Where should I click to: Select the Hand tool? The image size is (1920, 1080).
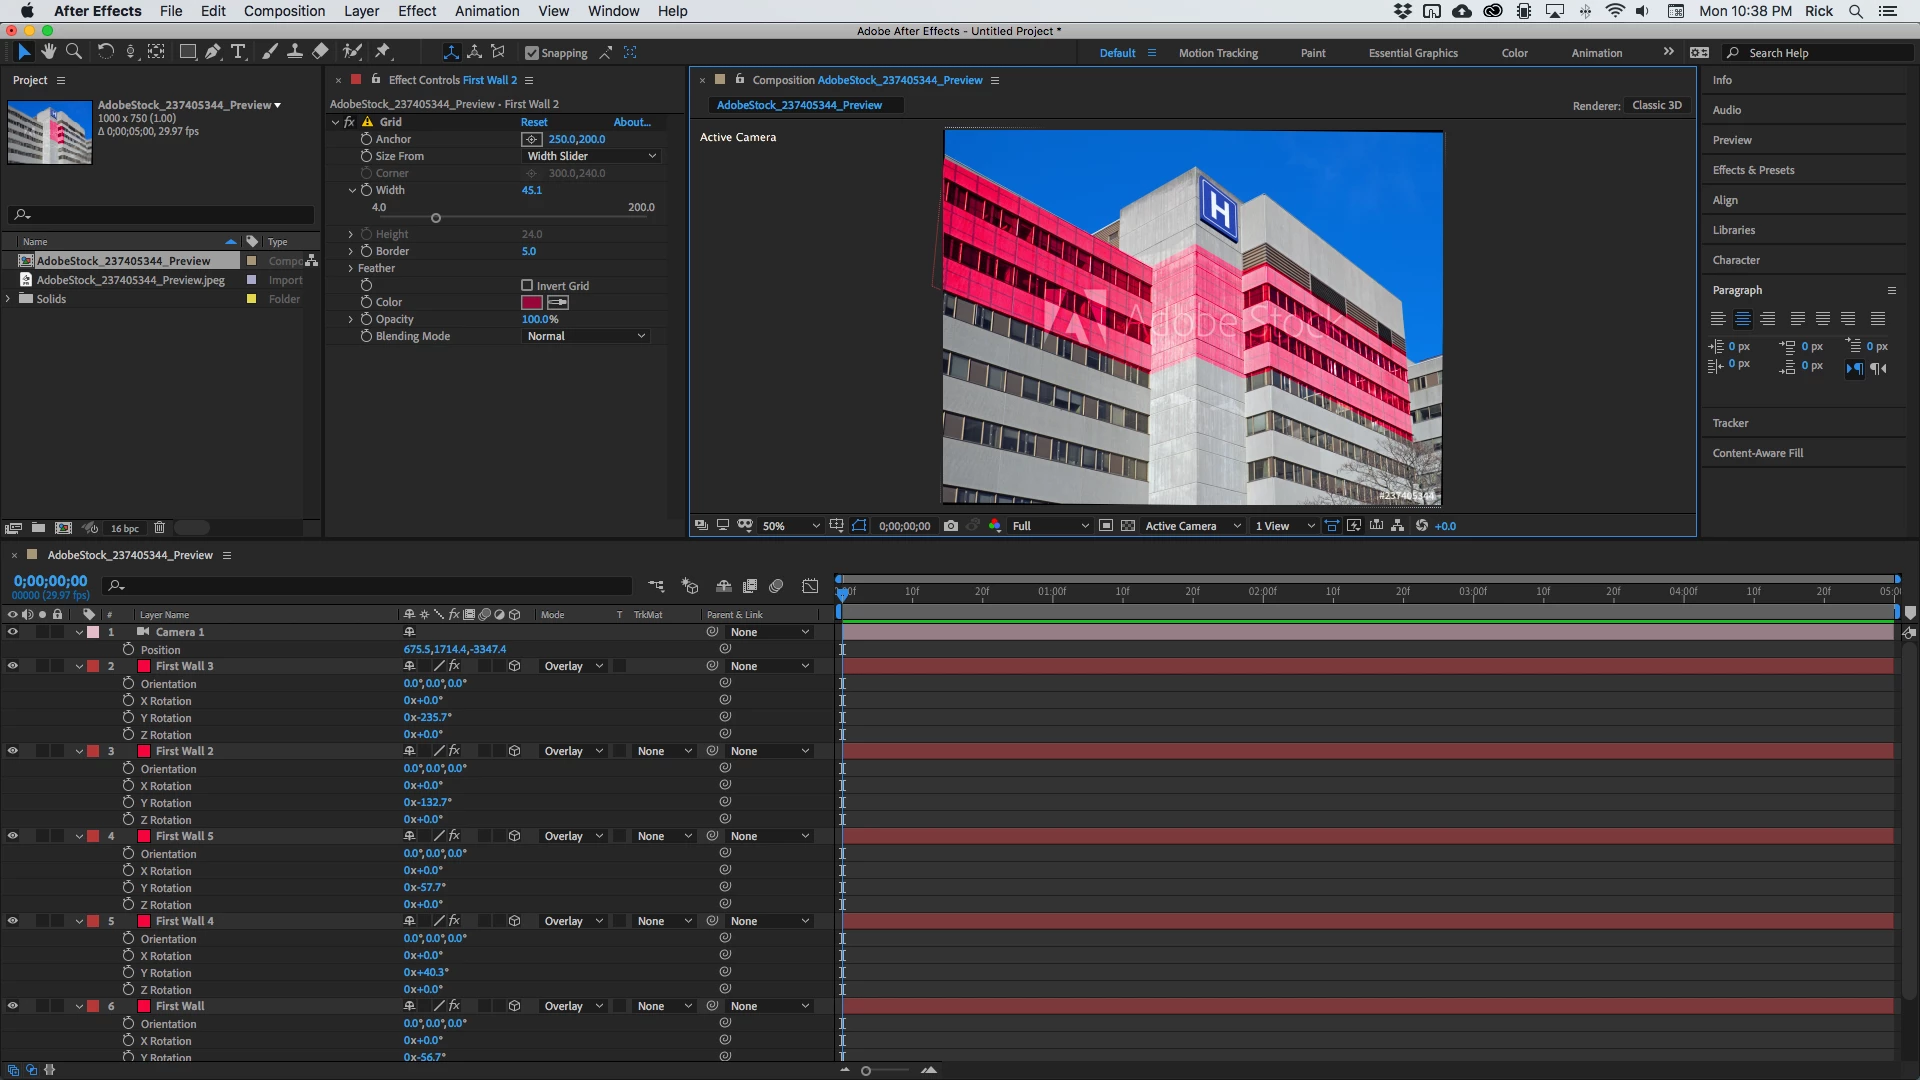[x=48, y=52]
